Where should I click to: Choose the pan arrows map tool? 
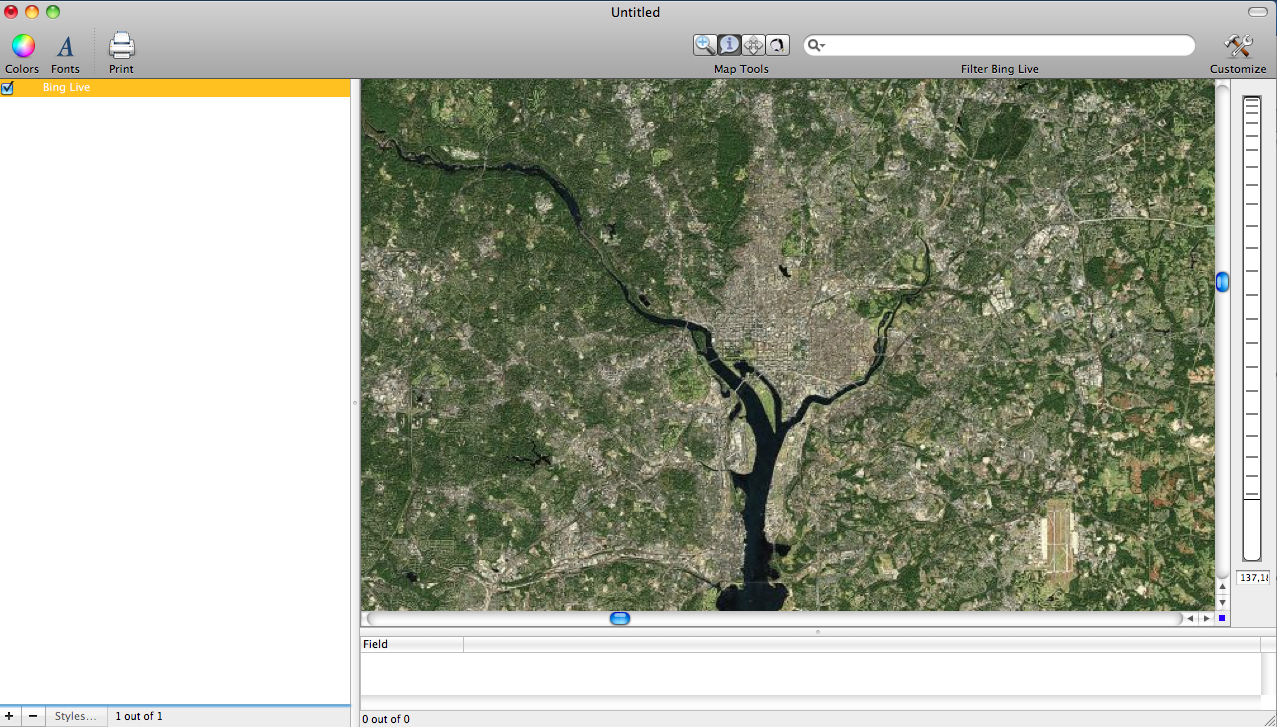click(753, 45)
